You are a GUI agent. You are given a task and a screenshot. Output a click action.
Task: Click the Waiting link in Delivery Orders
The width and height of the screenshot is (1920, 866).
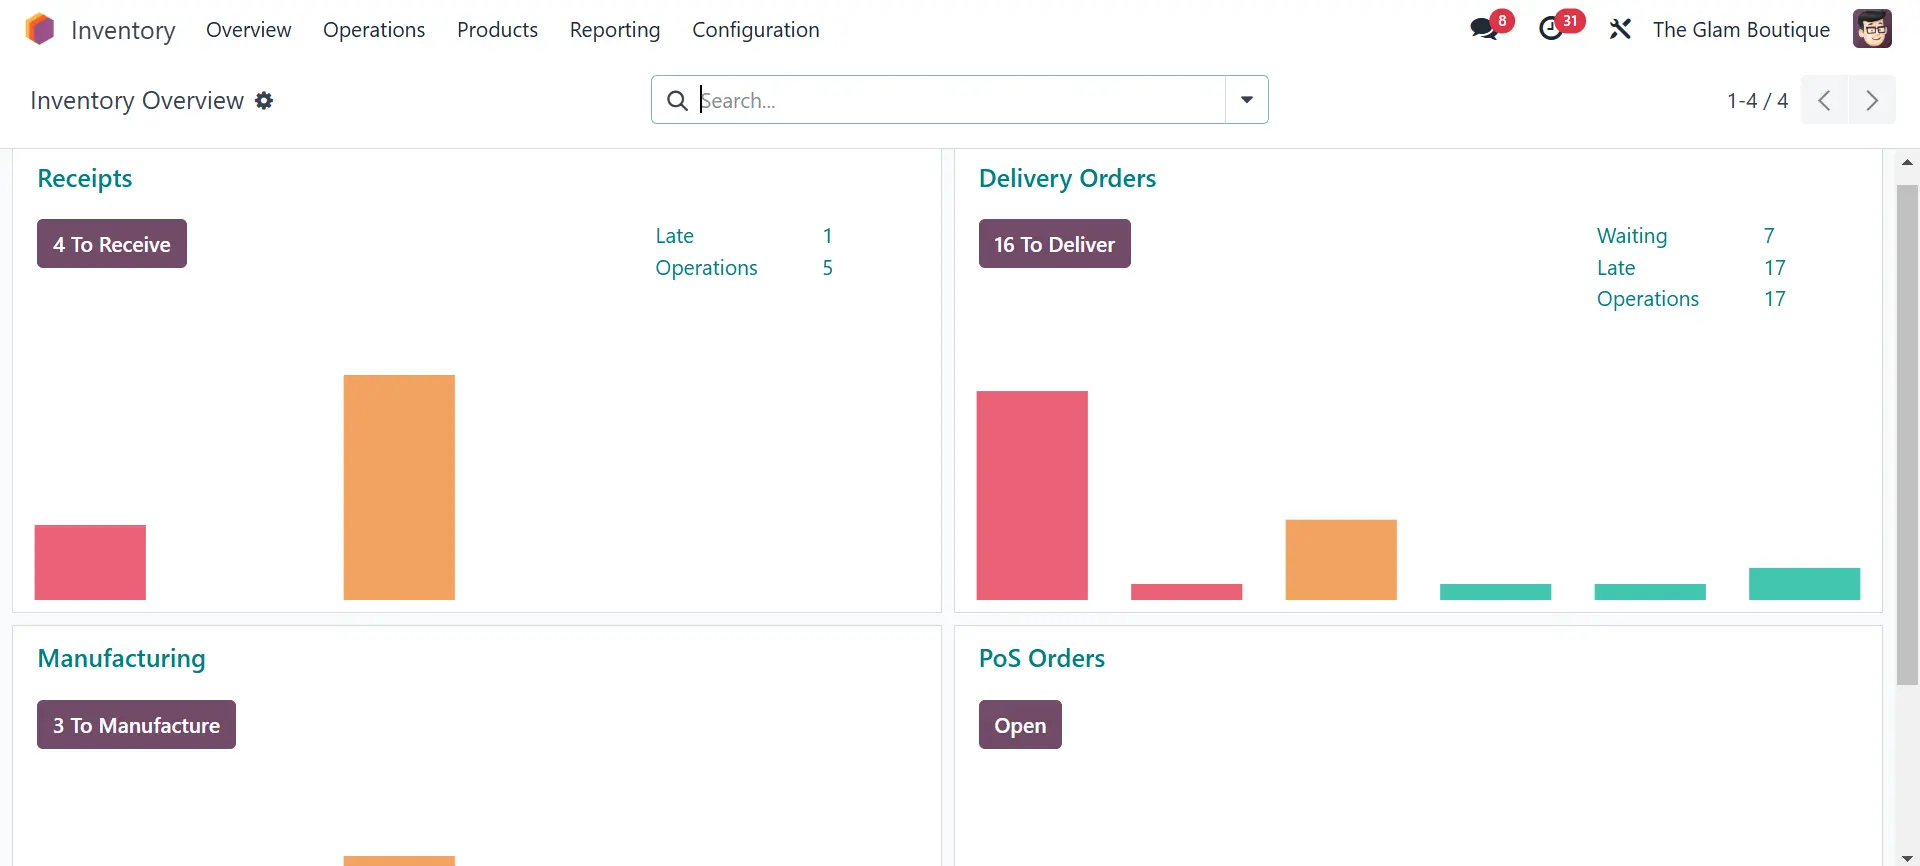pos(1632,236)
